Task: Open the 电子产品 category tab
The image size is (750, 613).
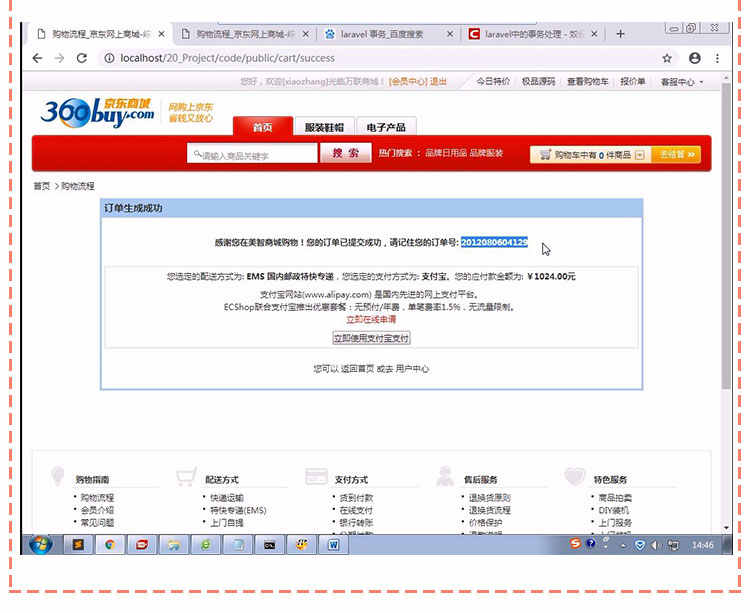Action: tap(386, 127)
